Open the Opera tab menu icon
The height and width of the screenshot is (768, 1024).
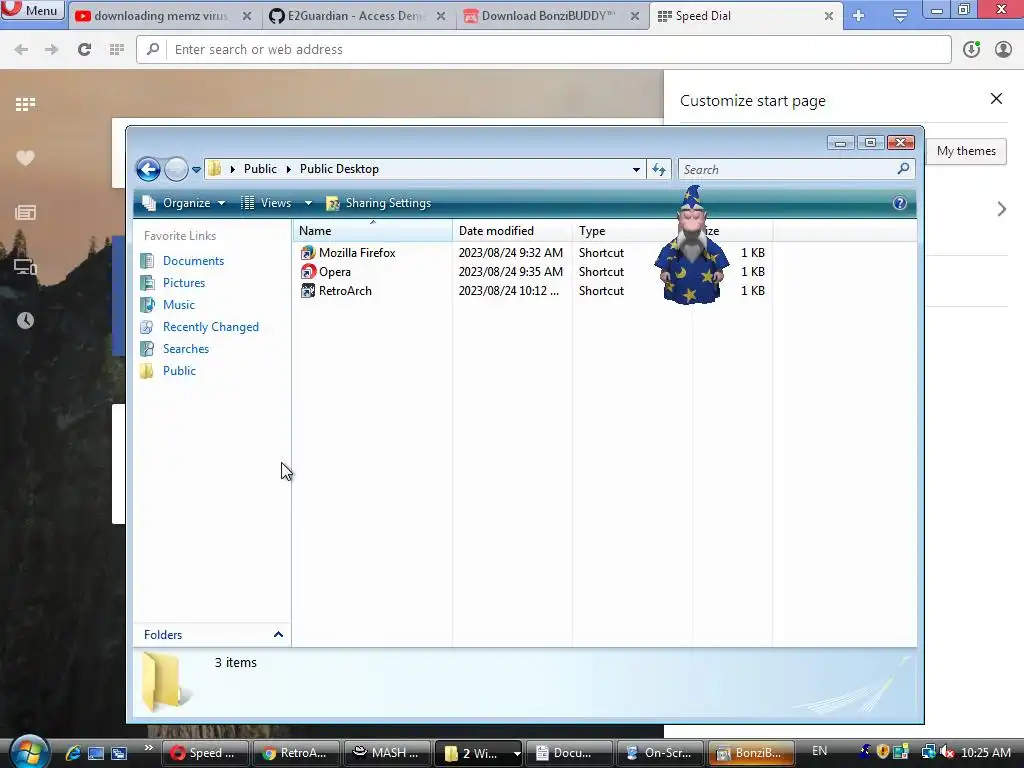(900, 16)
